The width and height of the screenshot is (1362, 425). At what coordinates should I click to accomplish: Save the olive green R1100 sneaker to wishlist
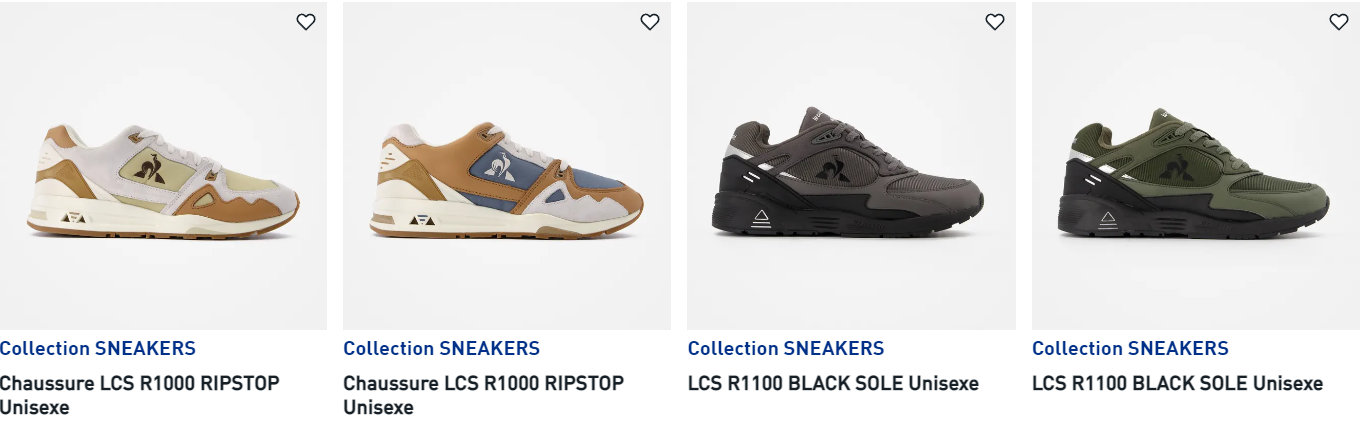(x=1339, y=22)
